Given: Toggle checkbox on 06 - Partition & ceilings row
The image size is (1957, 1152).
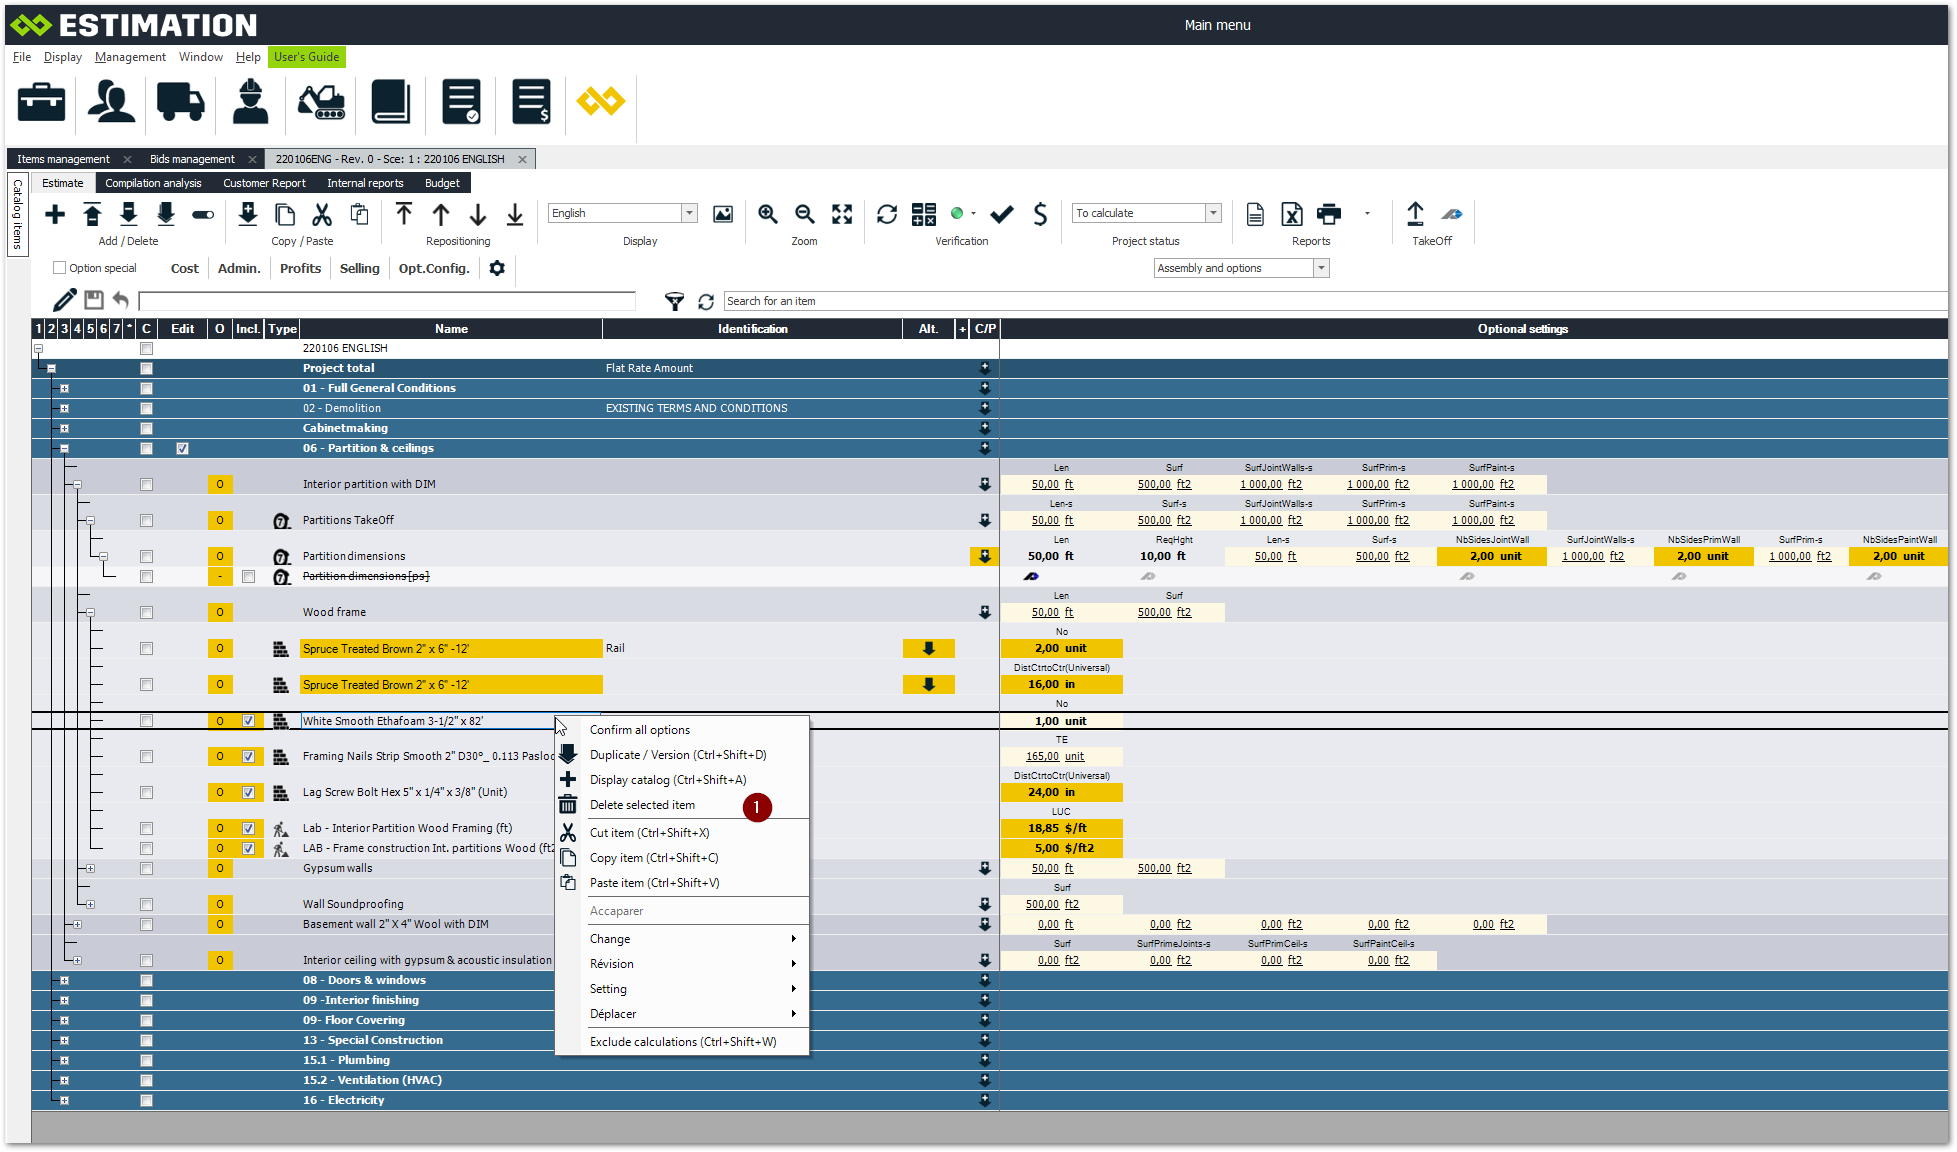Looking at the screenshot, I should pos(182,449).
